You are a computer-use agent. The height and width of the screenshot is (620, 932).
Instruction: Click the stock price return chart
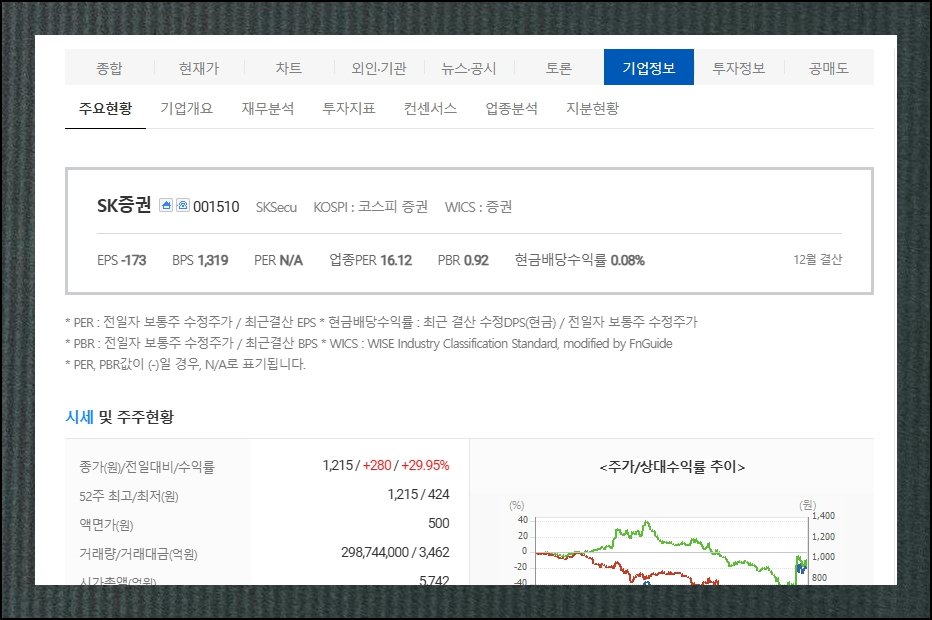pos(672,544)
